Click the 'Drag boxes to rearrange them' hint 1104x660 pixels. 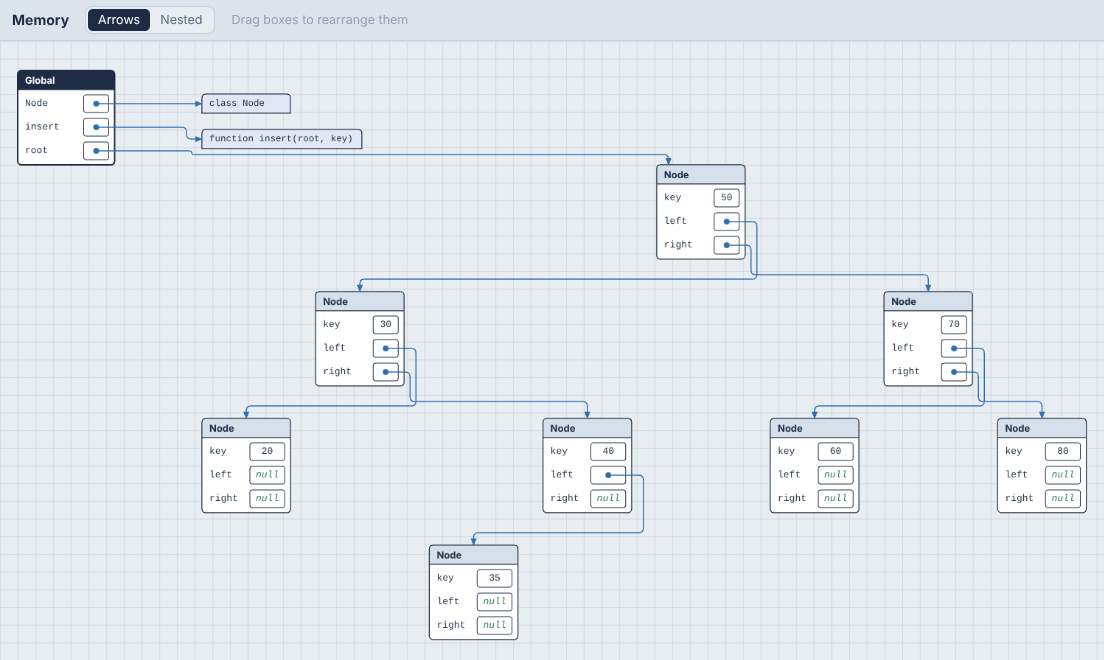click(x=320, y=20)
